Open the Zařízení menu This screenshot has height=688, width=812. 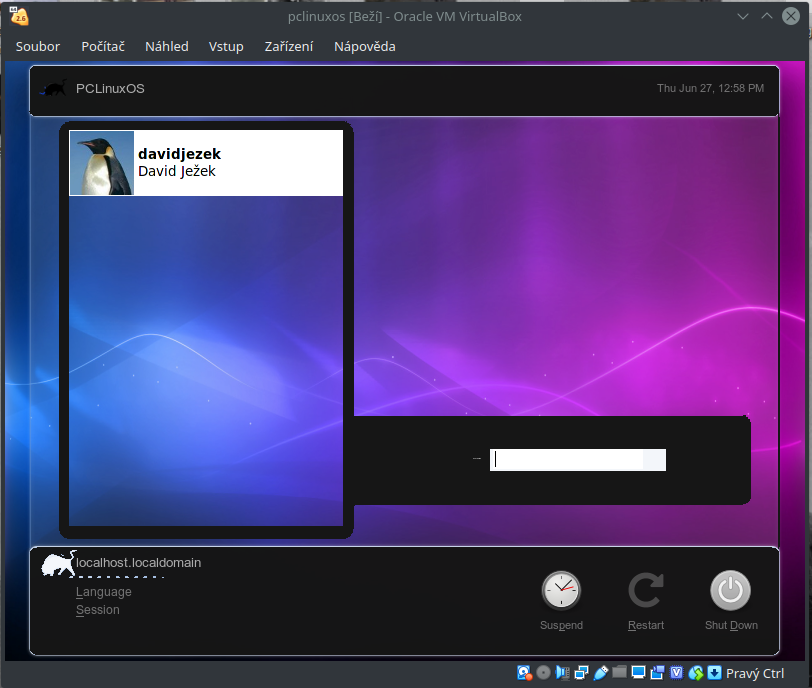[x=288, y=46]
